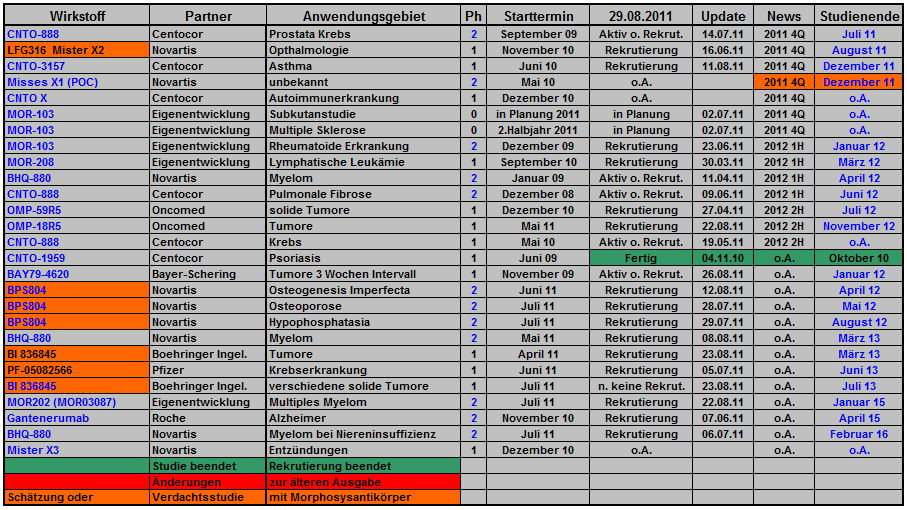Open the Februar 16 study end link
The width and height of the screenshot is (907, 510).
858,434
